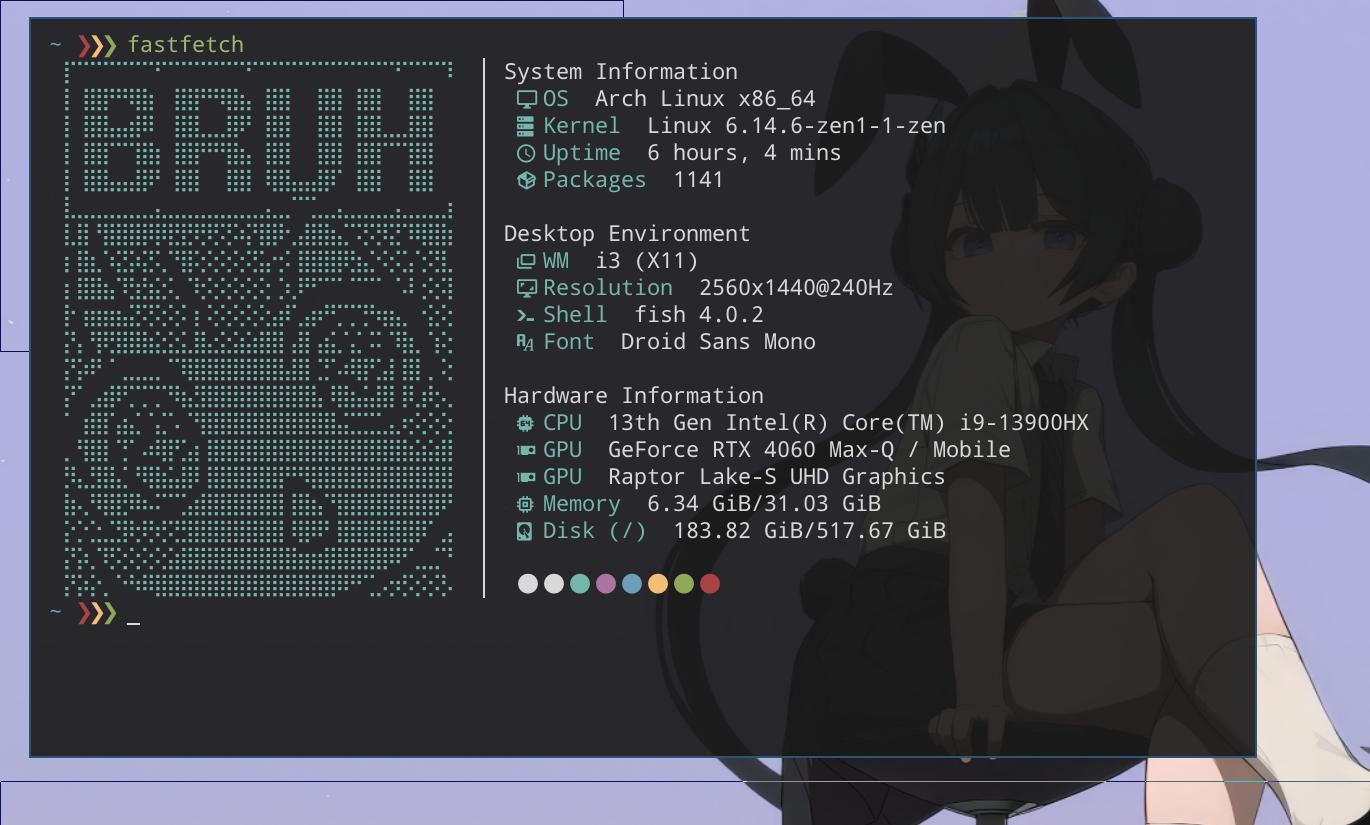
Task: Click the box icon beside Packages
Action: (x=526, y=180)
